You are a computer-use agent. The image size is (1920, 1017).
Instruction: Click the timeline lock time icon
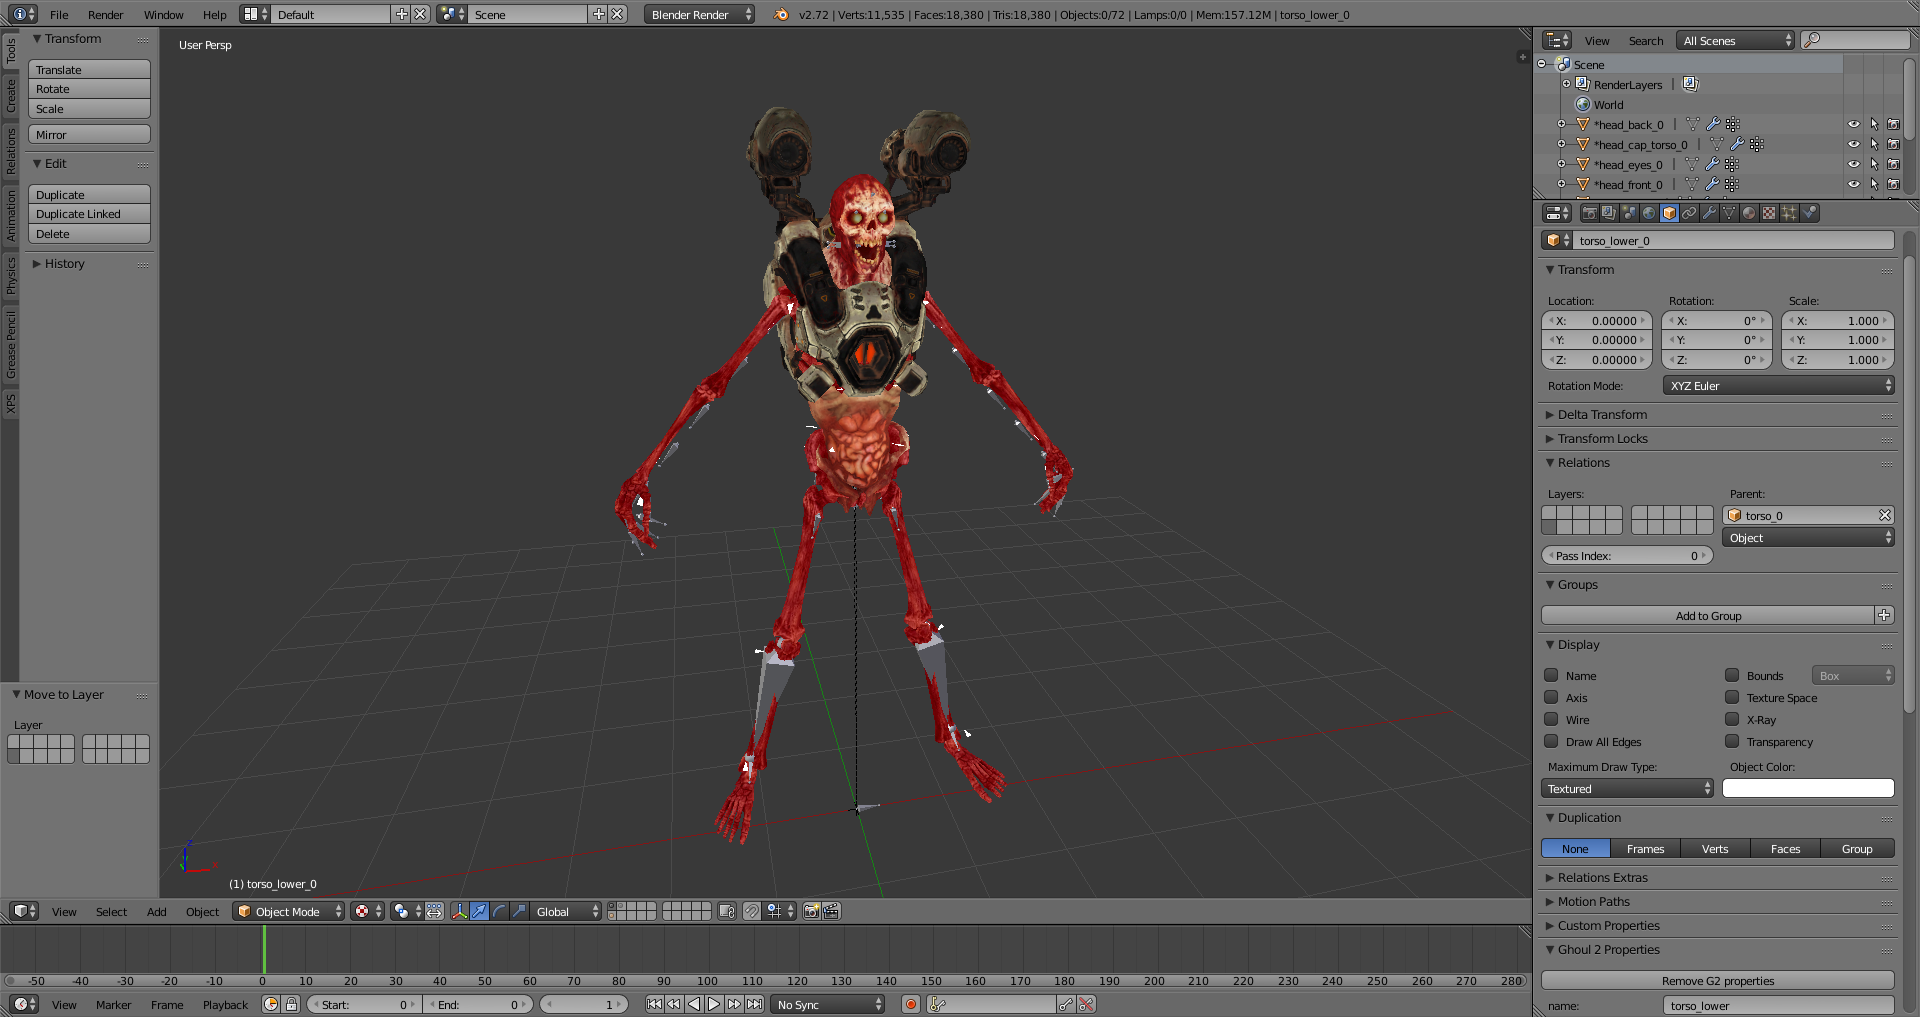(x=291, y=1005)
